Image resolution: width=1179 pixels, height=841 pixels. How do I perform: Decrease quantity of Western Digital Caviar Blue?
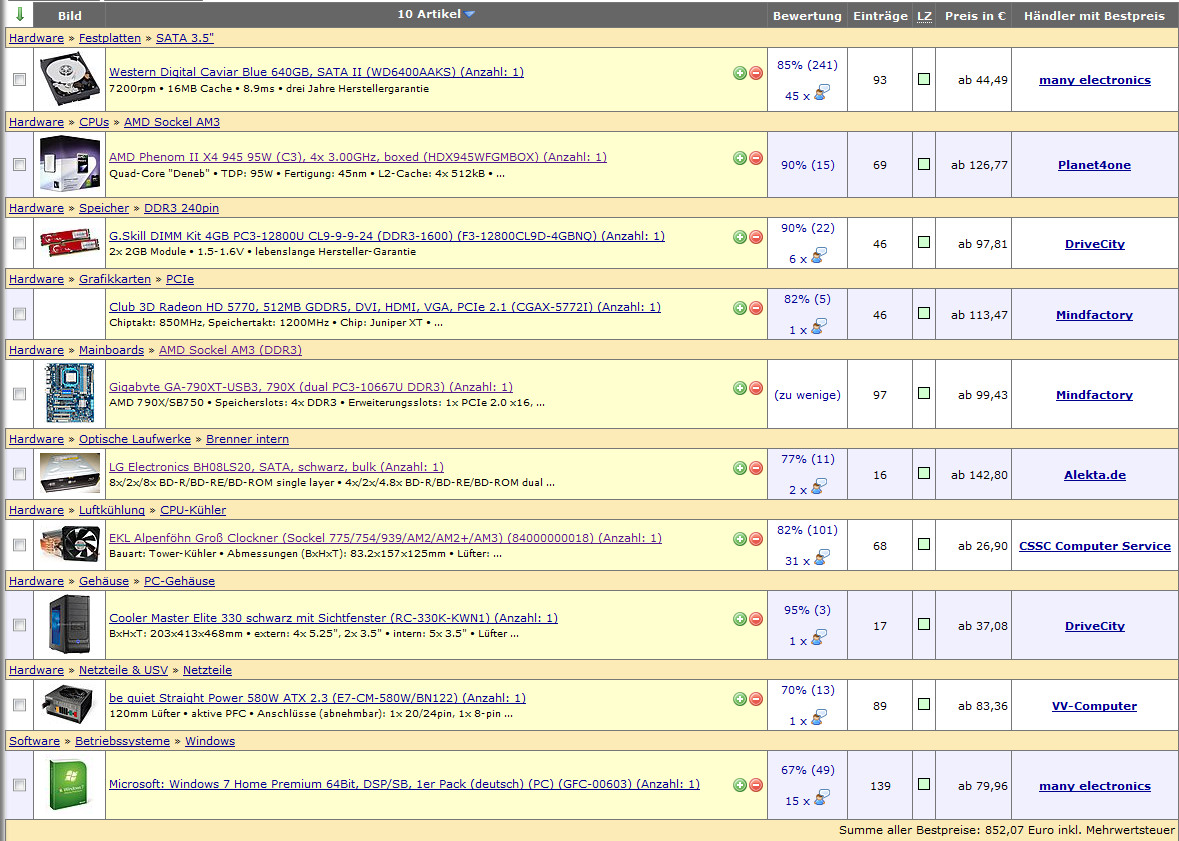point(756,73)
